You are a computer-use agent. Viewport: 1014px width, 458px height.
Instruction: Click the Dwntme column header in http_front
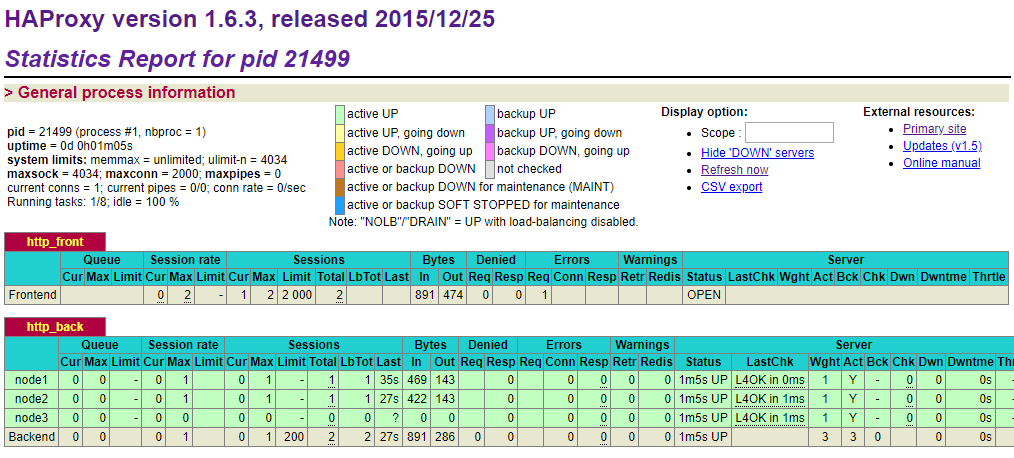coord(944,277)
